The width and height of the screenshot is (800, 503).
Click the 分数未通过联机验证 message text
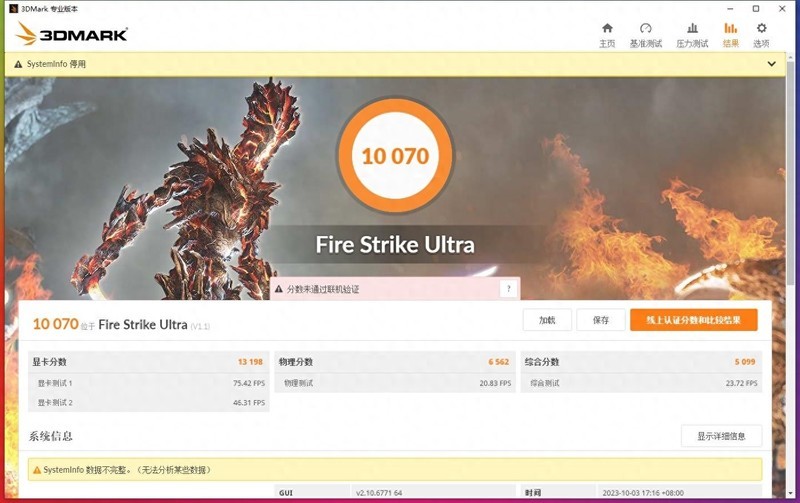pos(323,289)
